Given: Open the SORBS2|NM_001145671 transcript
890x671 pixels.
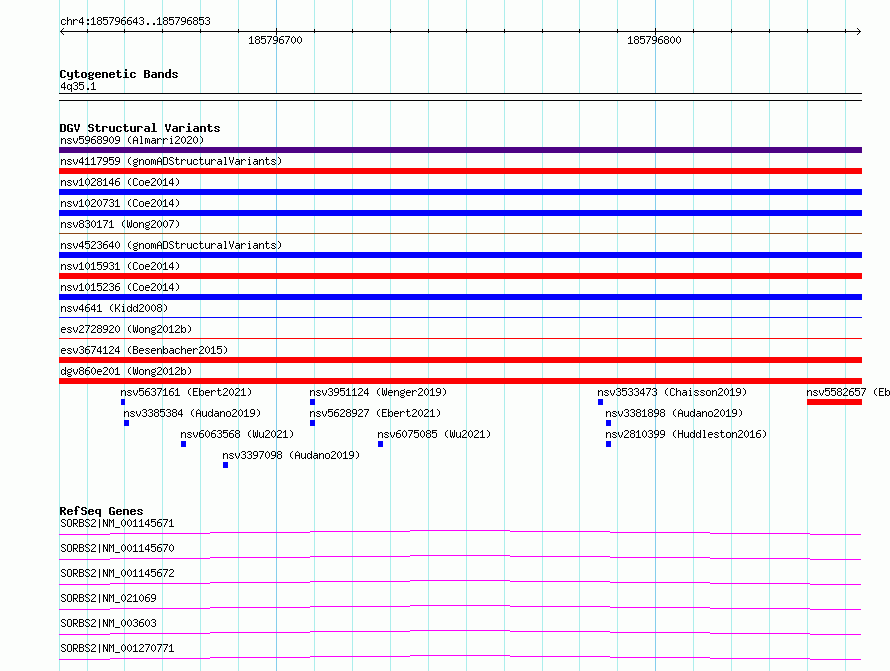Looking at the screenshot, I should click(x=117, y=523).
